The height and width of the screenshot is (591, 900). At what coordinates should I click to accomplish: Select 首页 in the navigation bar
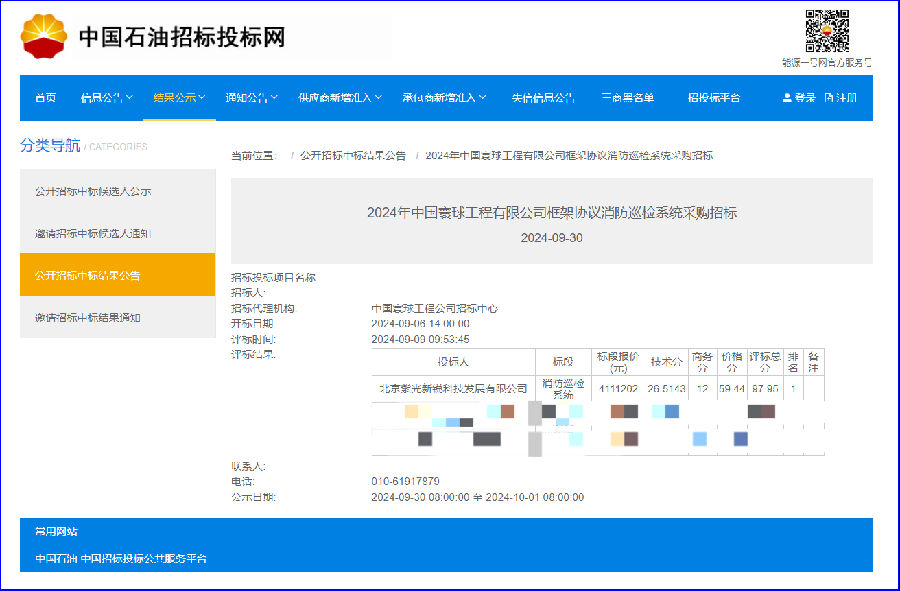coord(42,97)
